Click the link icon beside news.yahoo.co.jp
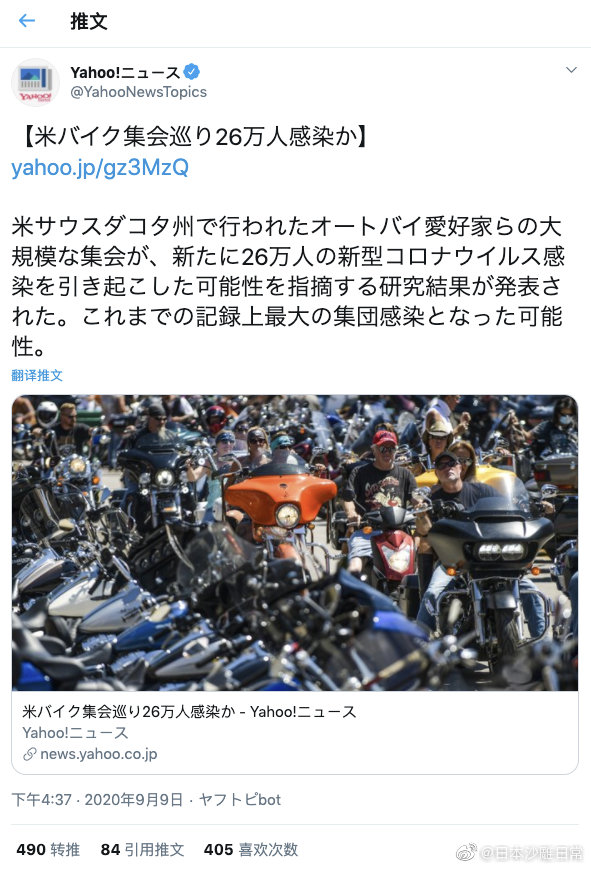 coord(29,754)
